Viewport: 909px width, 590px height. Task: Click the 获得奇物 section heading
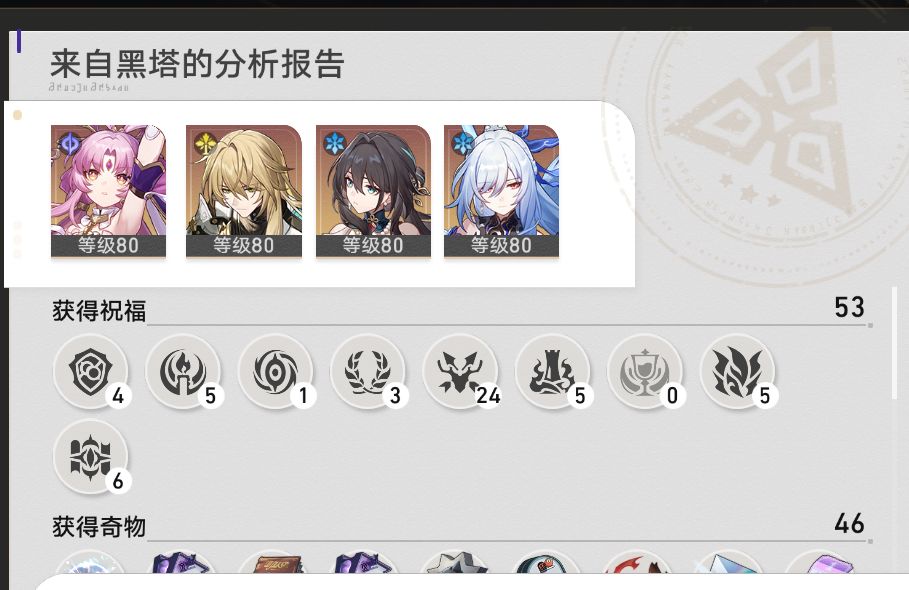[x=99, y=527]
